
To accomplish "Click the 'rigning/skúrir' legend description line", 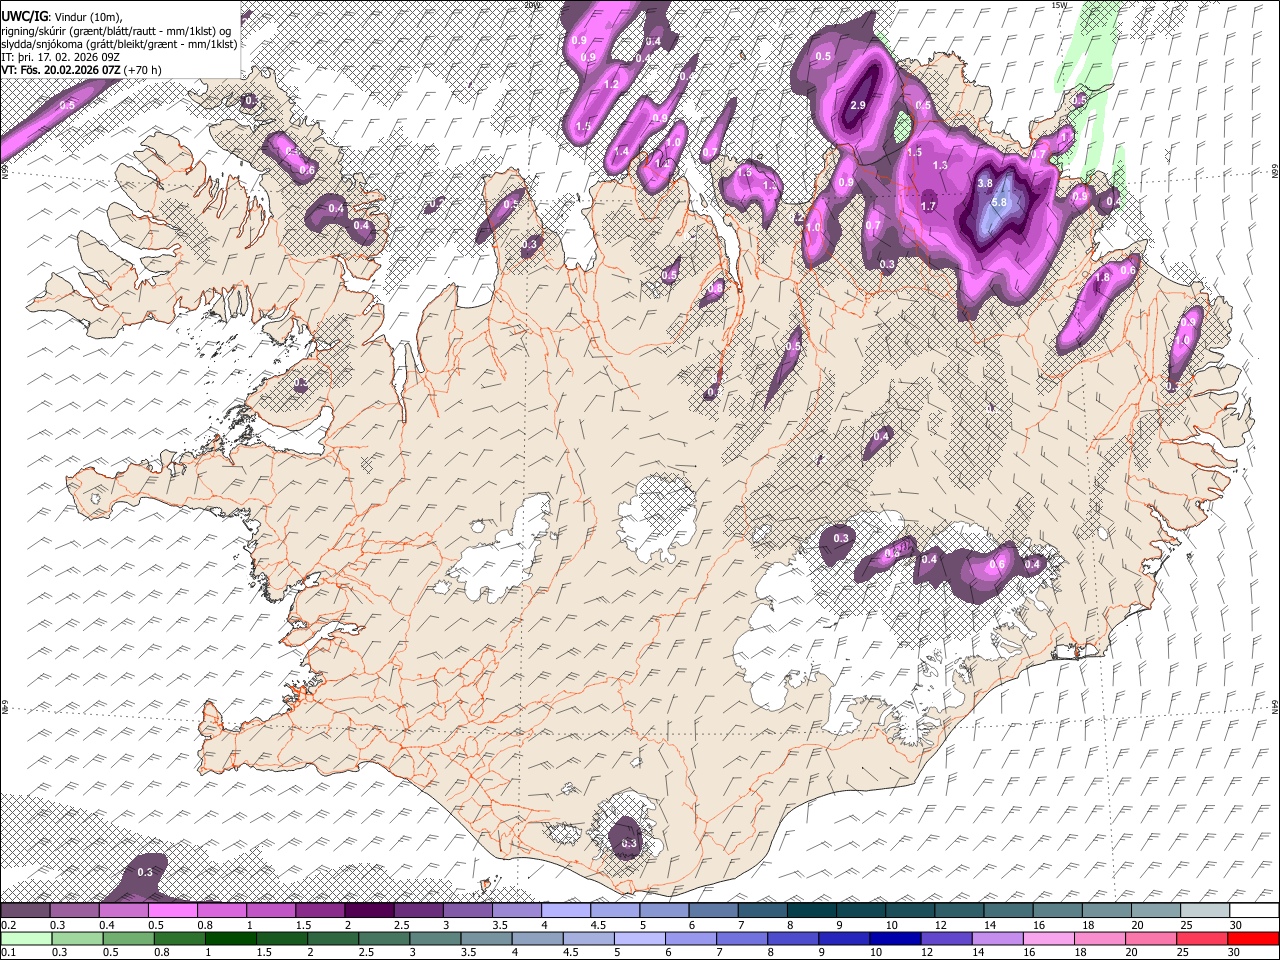I will [x=116, y=30].
